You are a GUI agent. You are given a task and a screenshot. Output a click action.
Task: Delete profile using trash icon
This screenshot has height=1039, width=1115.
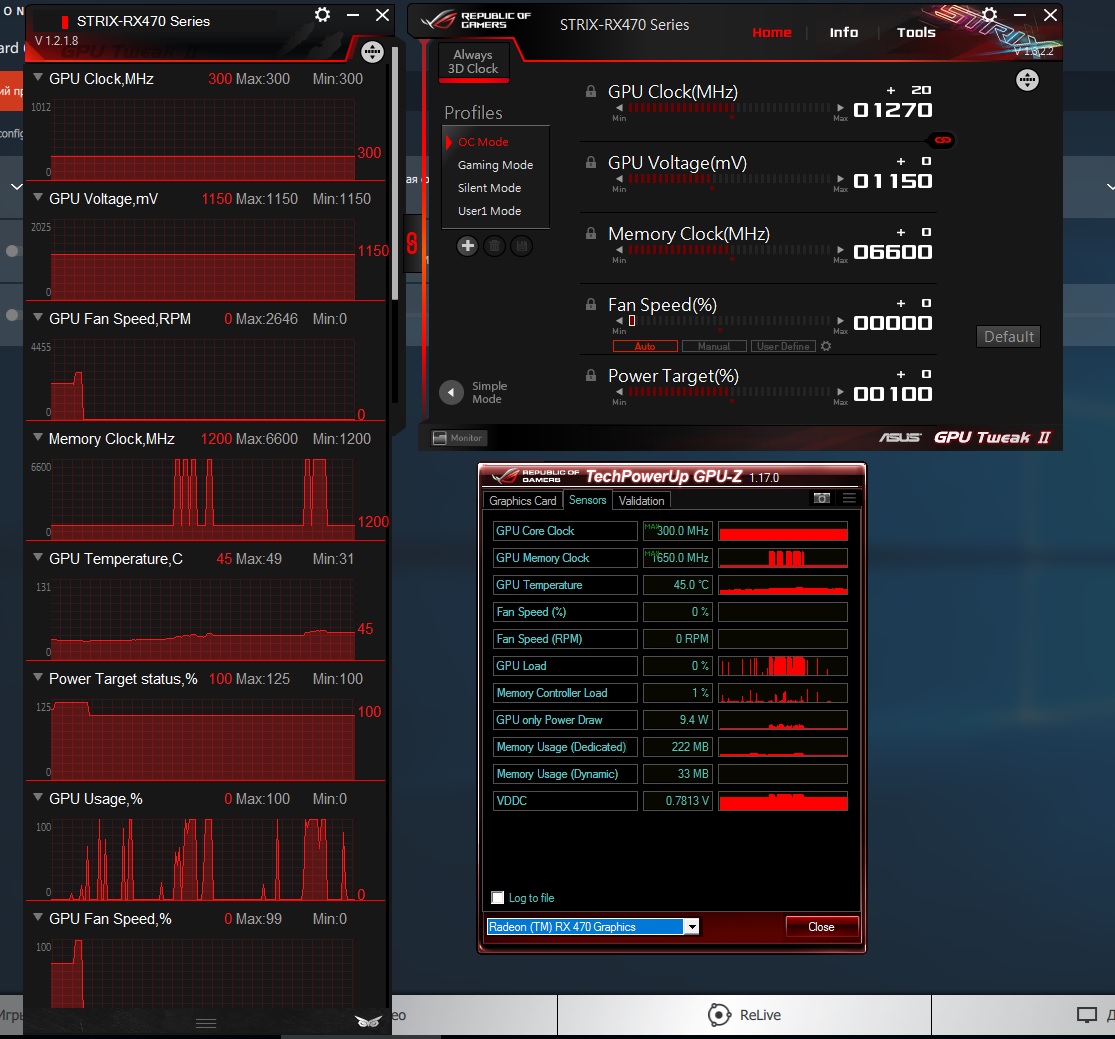[494, 246]
